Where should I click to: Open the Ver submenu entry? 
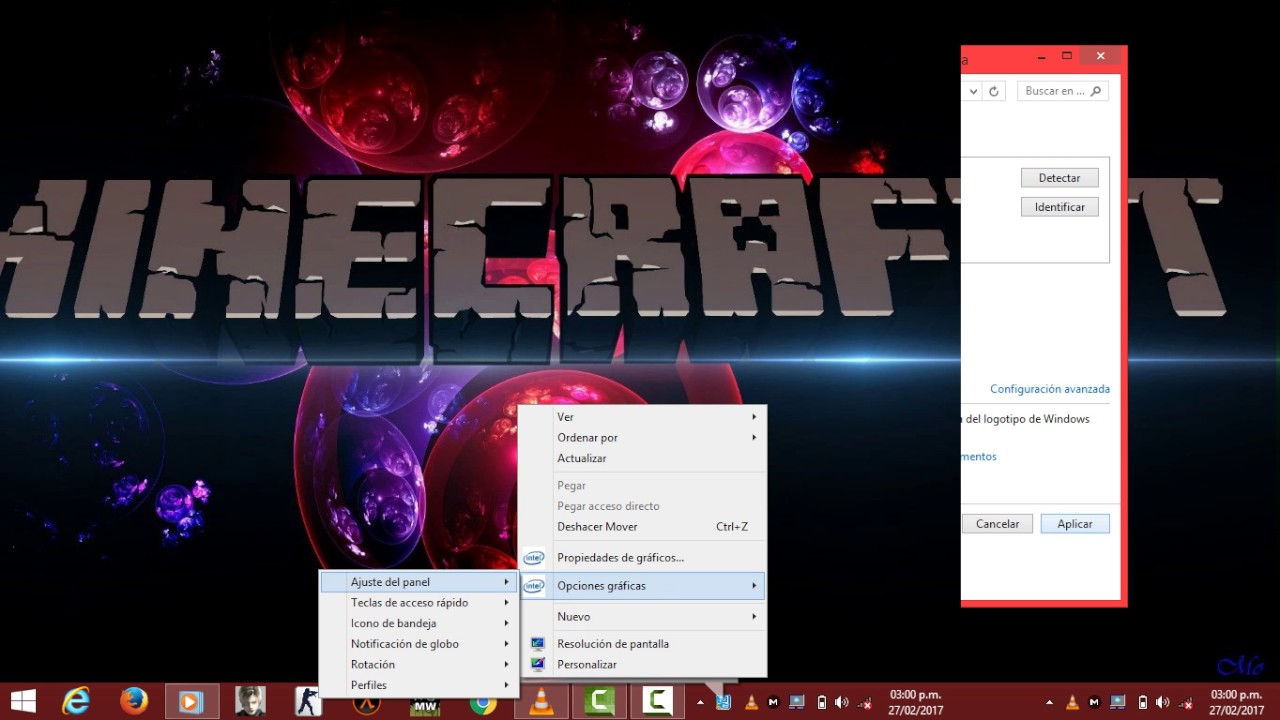642,417
